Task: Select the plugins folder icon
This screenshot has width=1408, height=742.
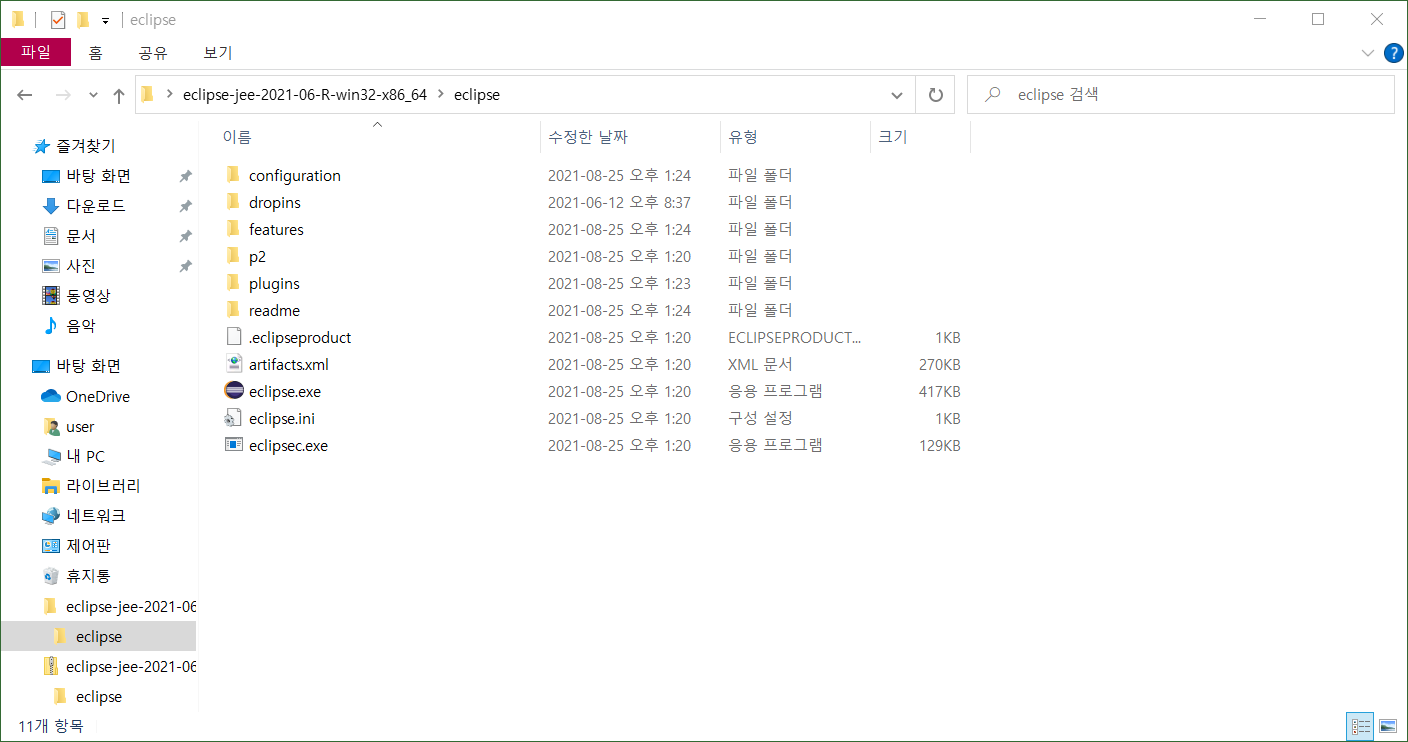Action: pyautogui.click(x=233, y=283)
